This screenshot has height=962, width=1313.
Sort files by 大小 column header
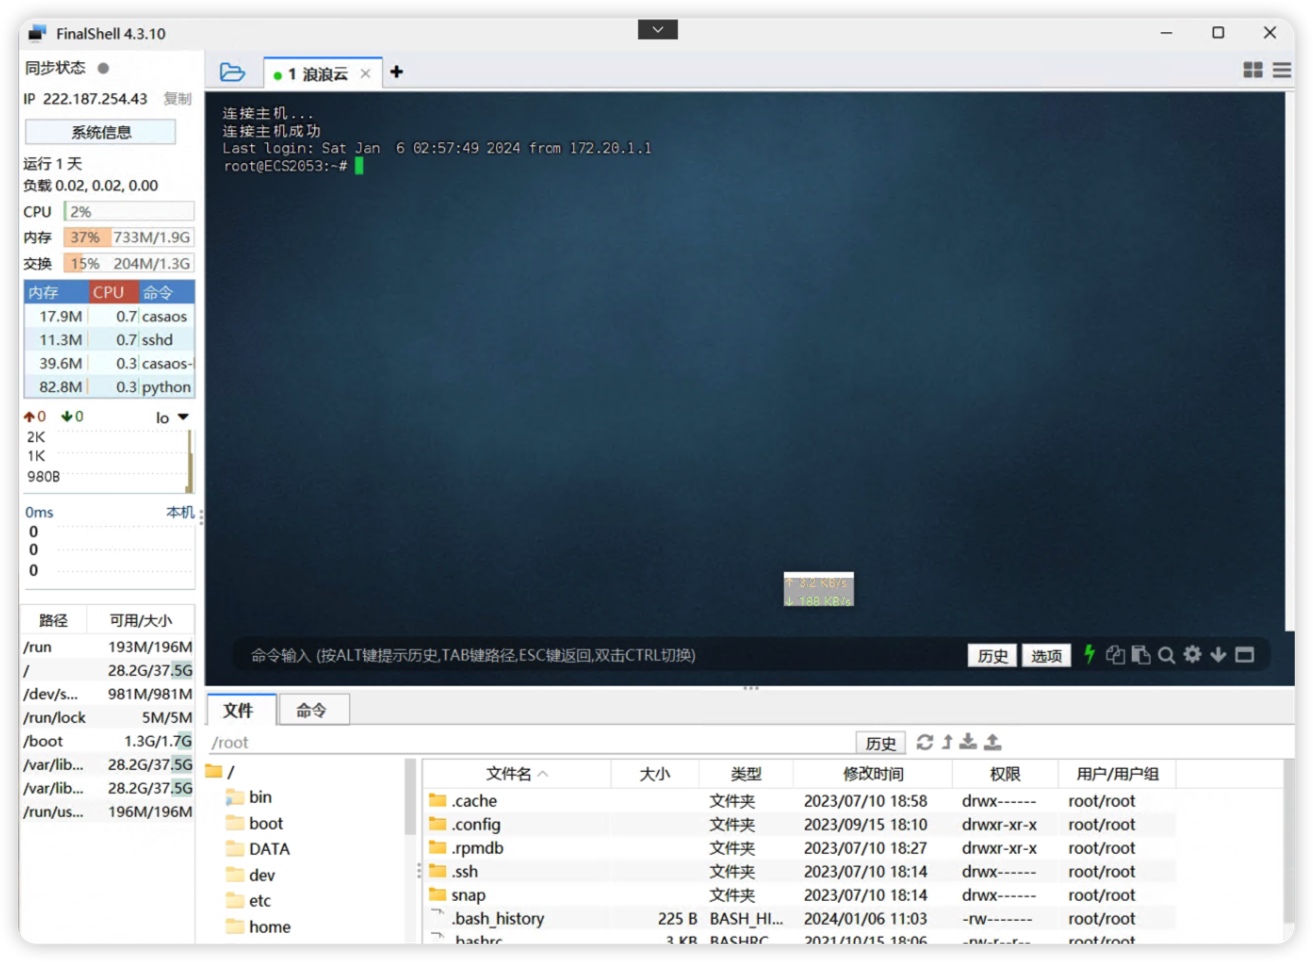[655, 773]
